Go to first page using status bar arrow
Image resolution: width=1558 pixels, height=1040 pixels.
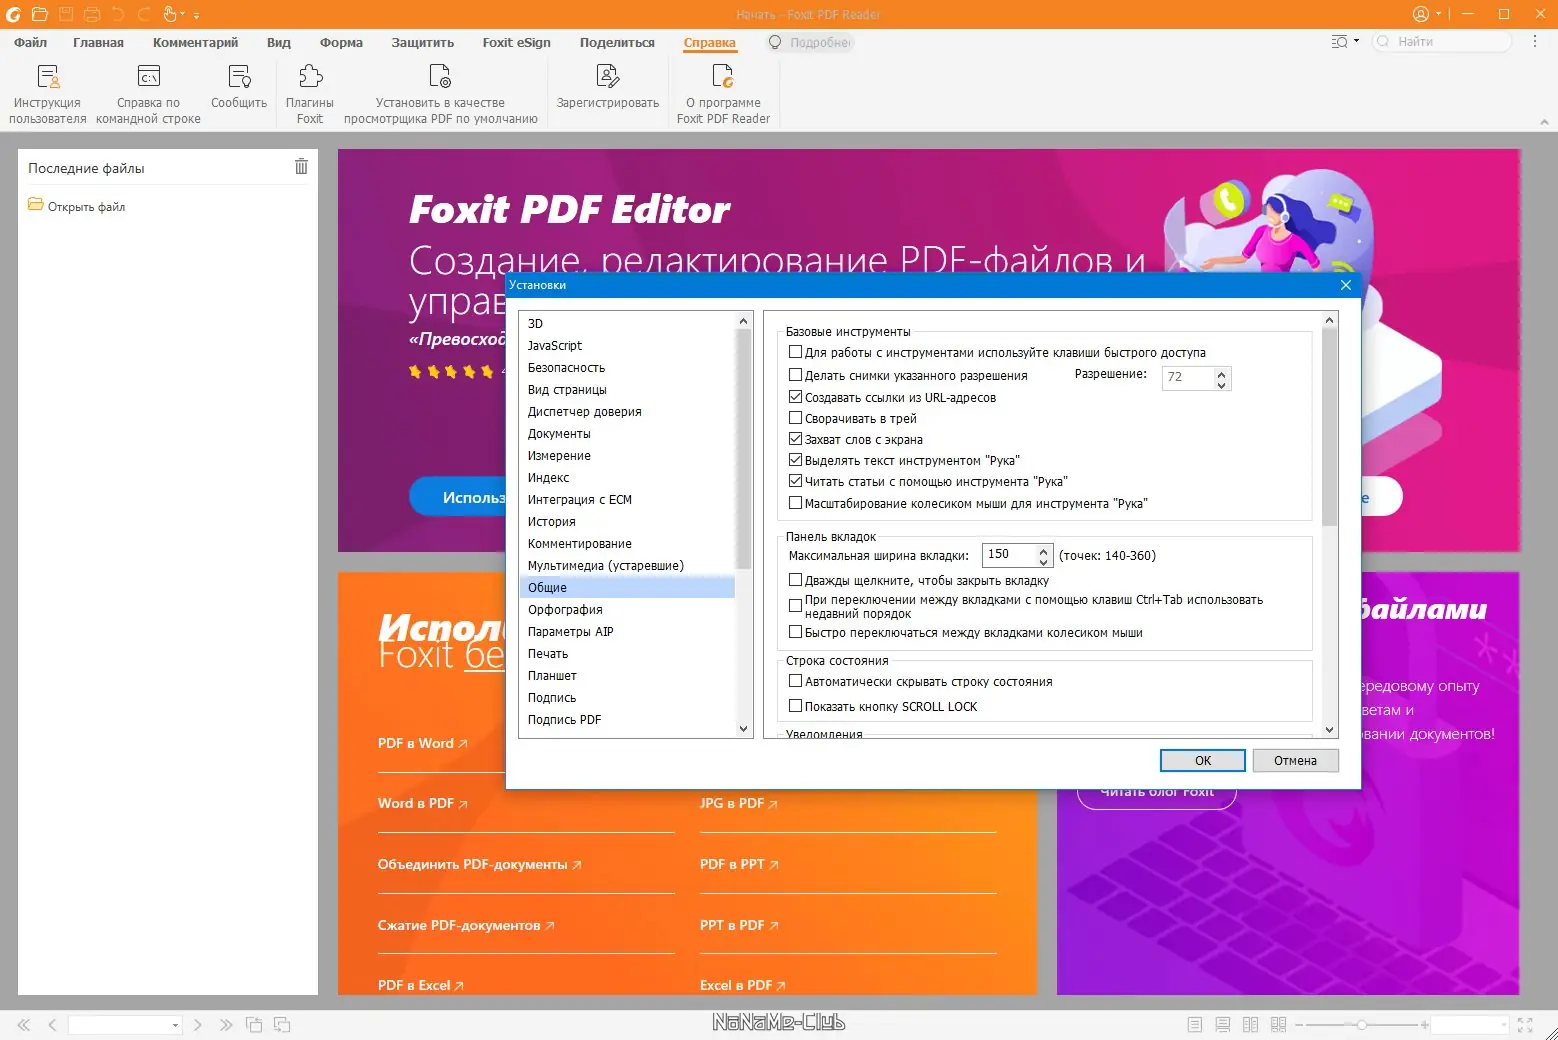24,1024
